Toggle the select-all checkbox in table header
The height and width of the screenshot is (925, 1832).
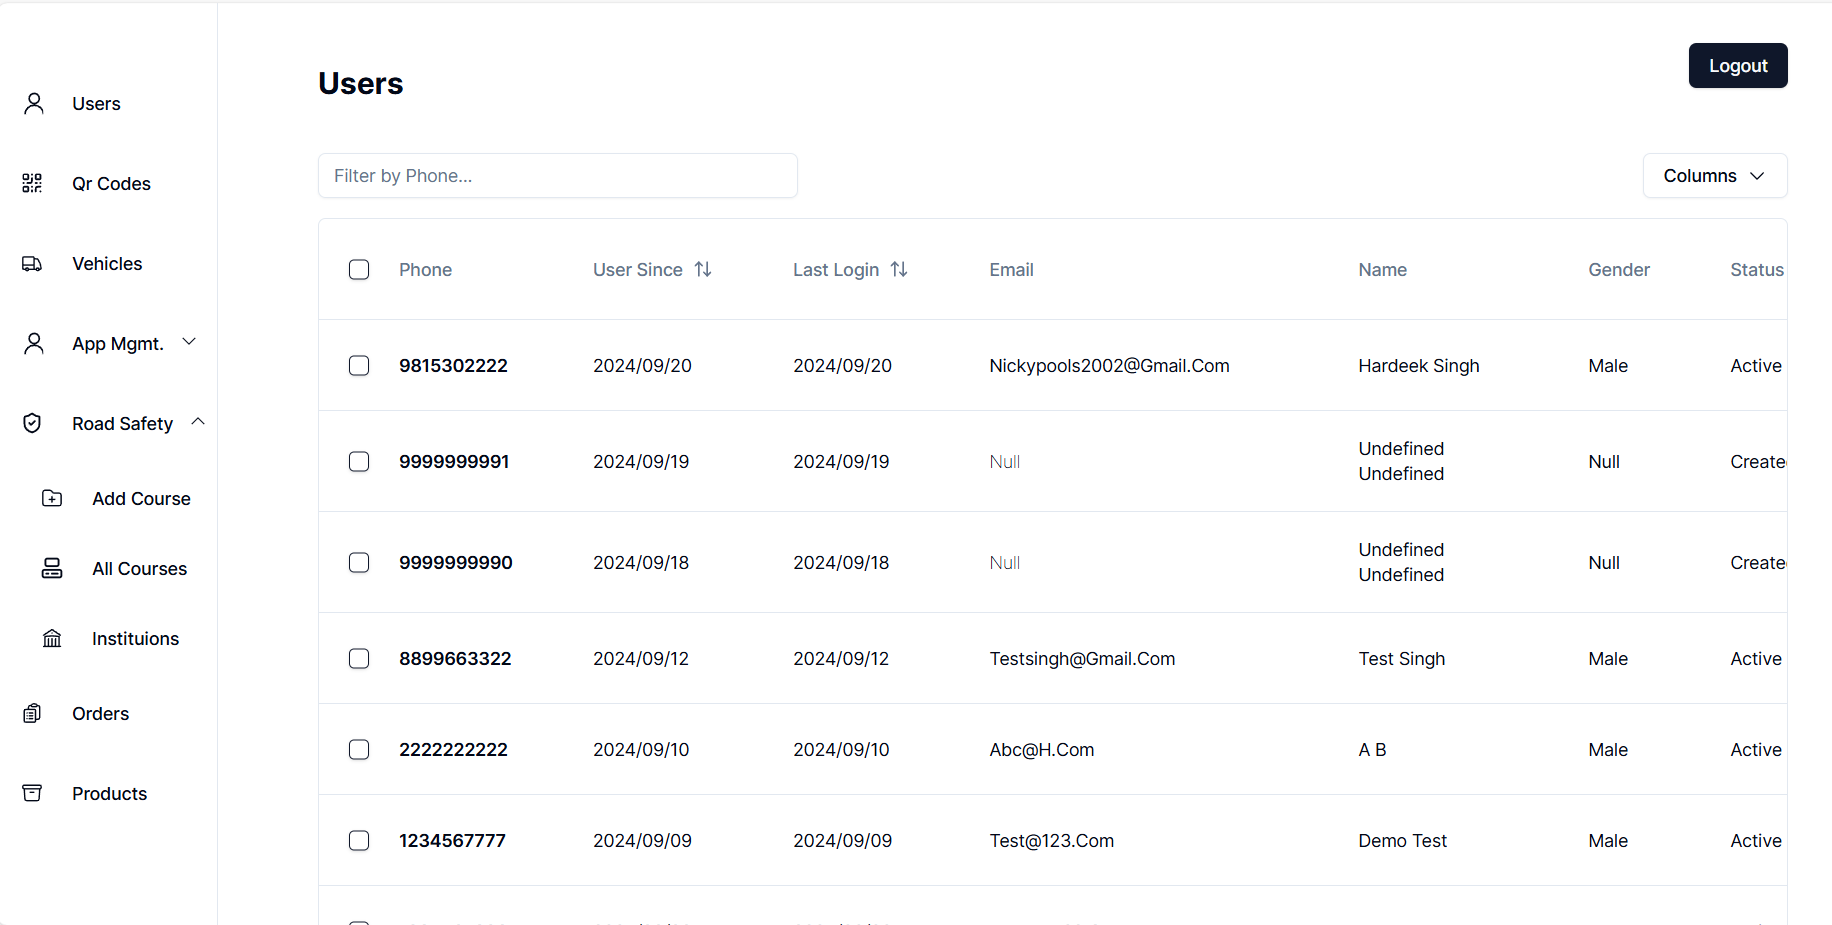coord(359,270)
